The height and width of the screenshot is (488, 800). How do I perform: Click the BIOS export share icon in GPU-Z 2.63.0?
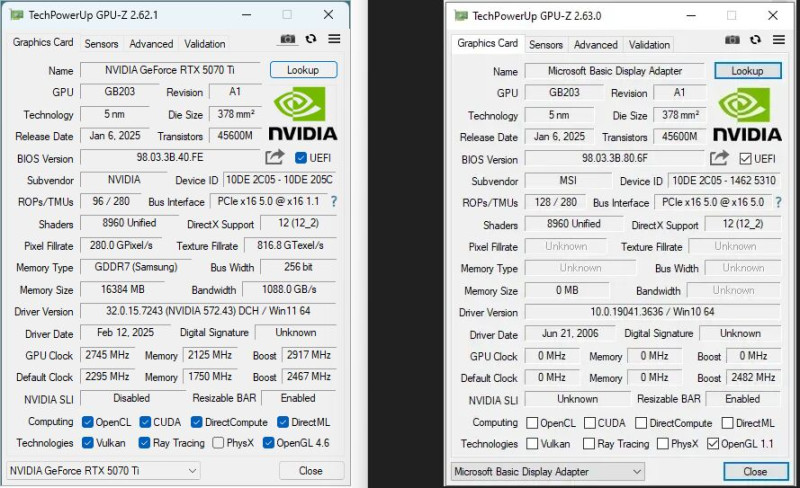(x=719, y=158)
